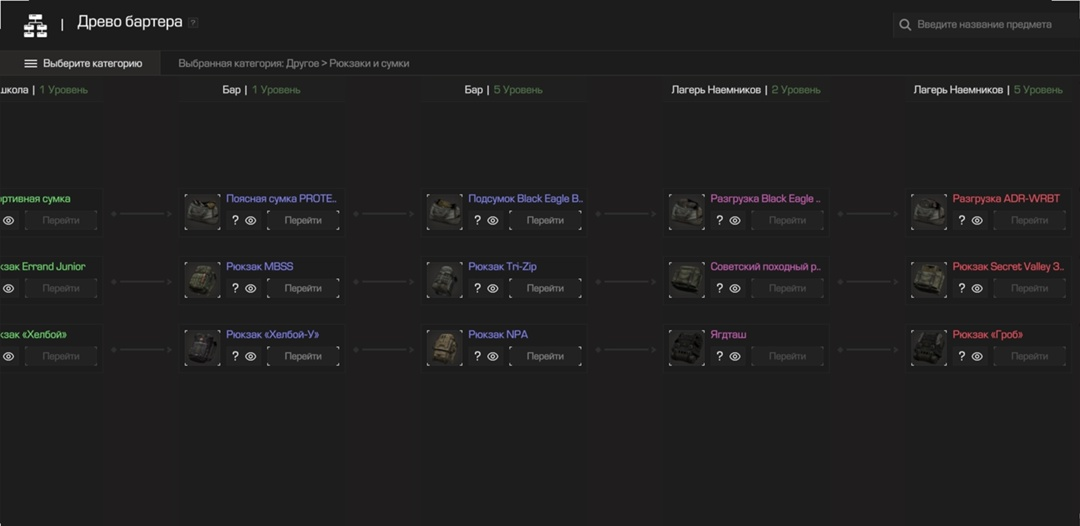This screenshot has width=1080, height=526.
Task: Select Бар 1 Уровень column header
Action: point(261,90)
